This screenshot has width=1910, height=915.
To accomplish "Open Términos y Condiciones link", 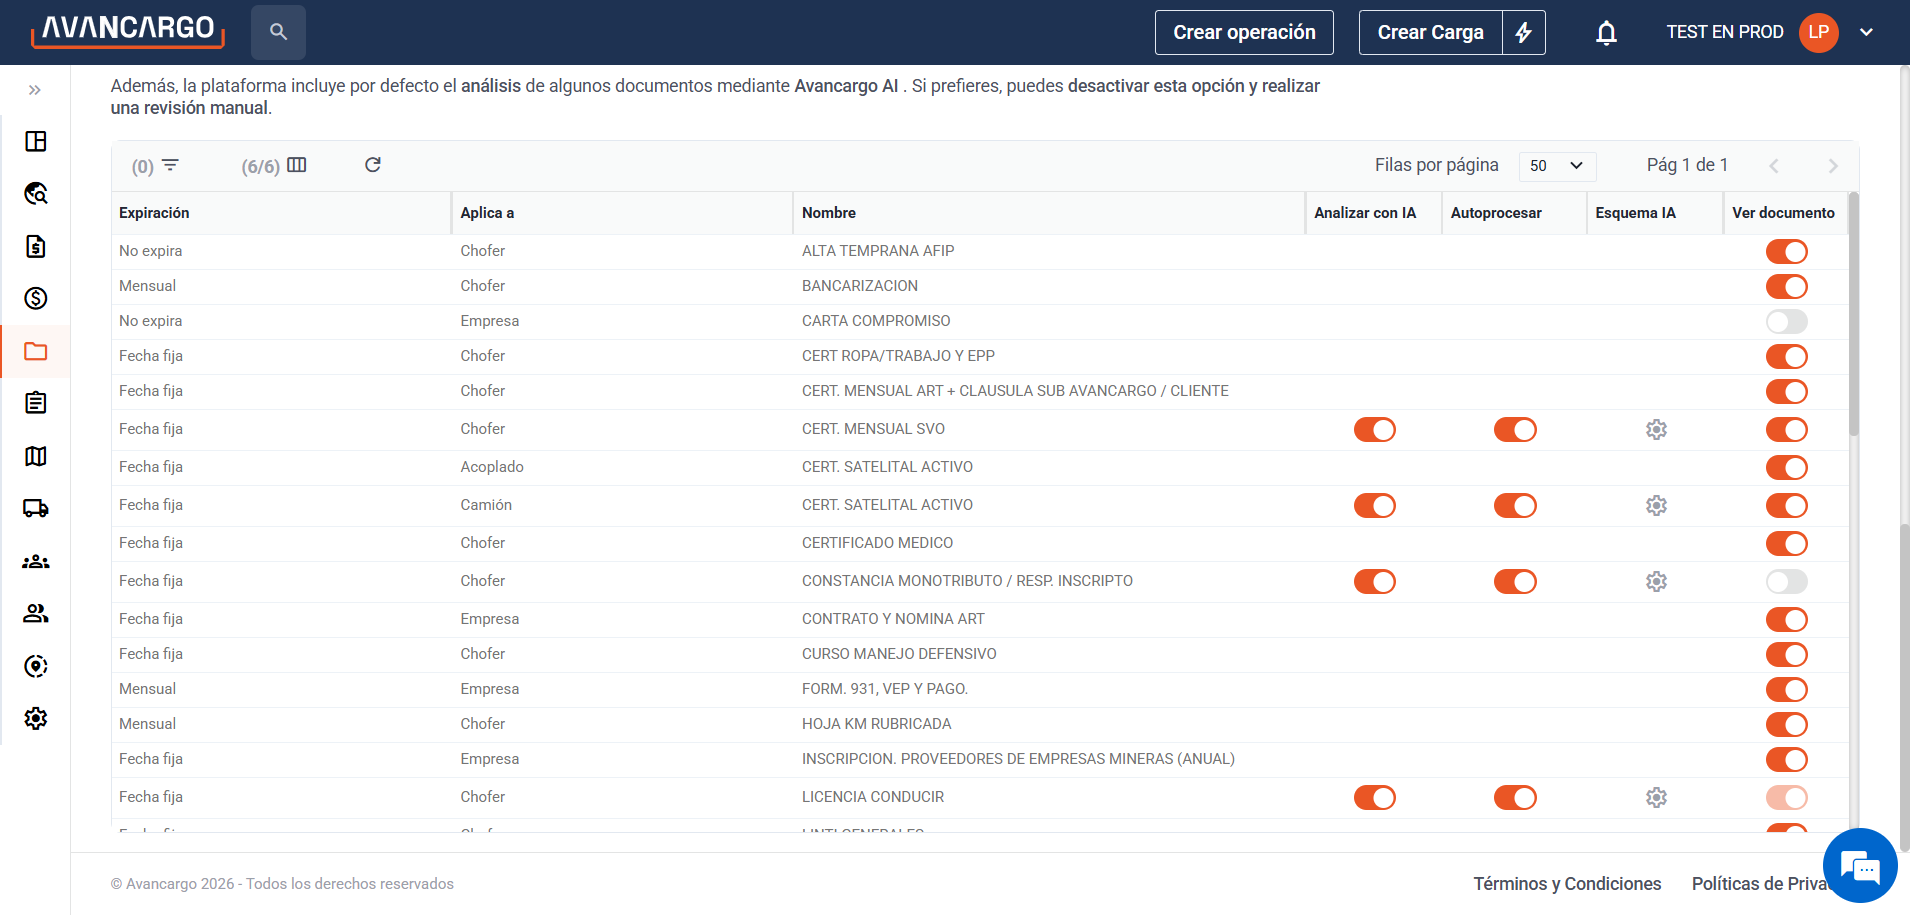I will click(x=1567, y=884).
